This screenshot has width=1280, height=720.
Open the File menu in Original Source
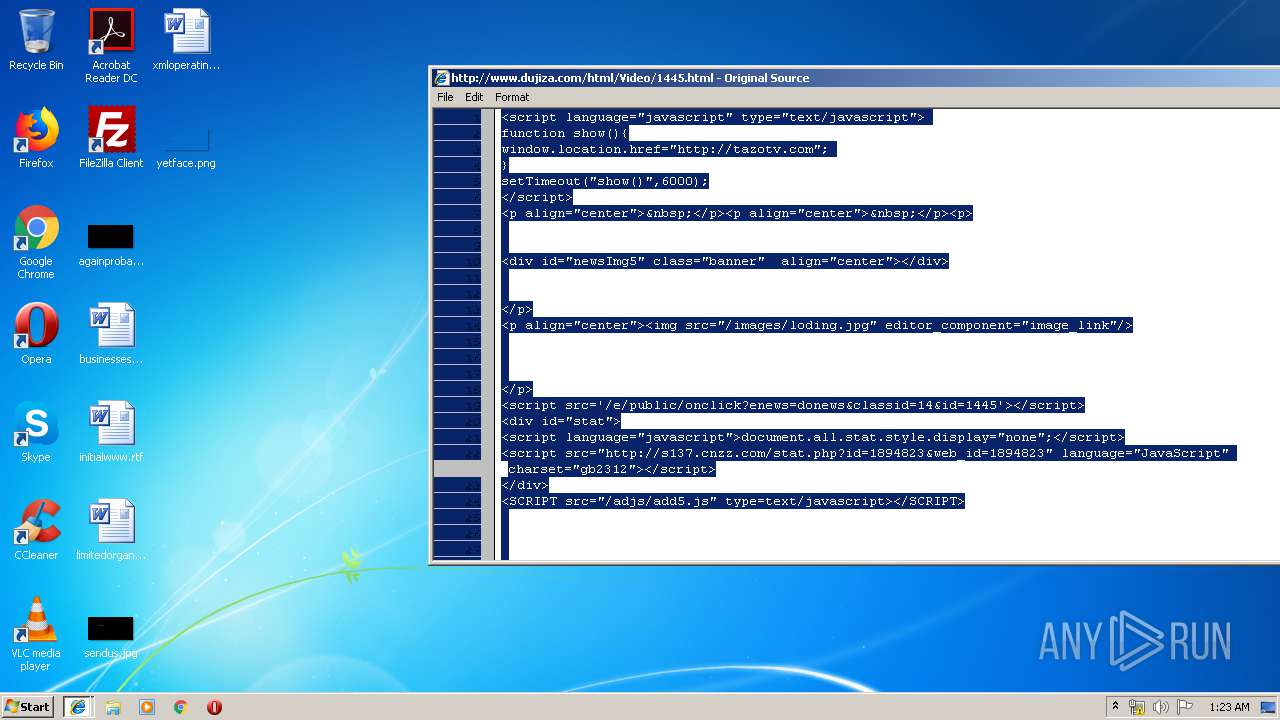(445, 97)
